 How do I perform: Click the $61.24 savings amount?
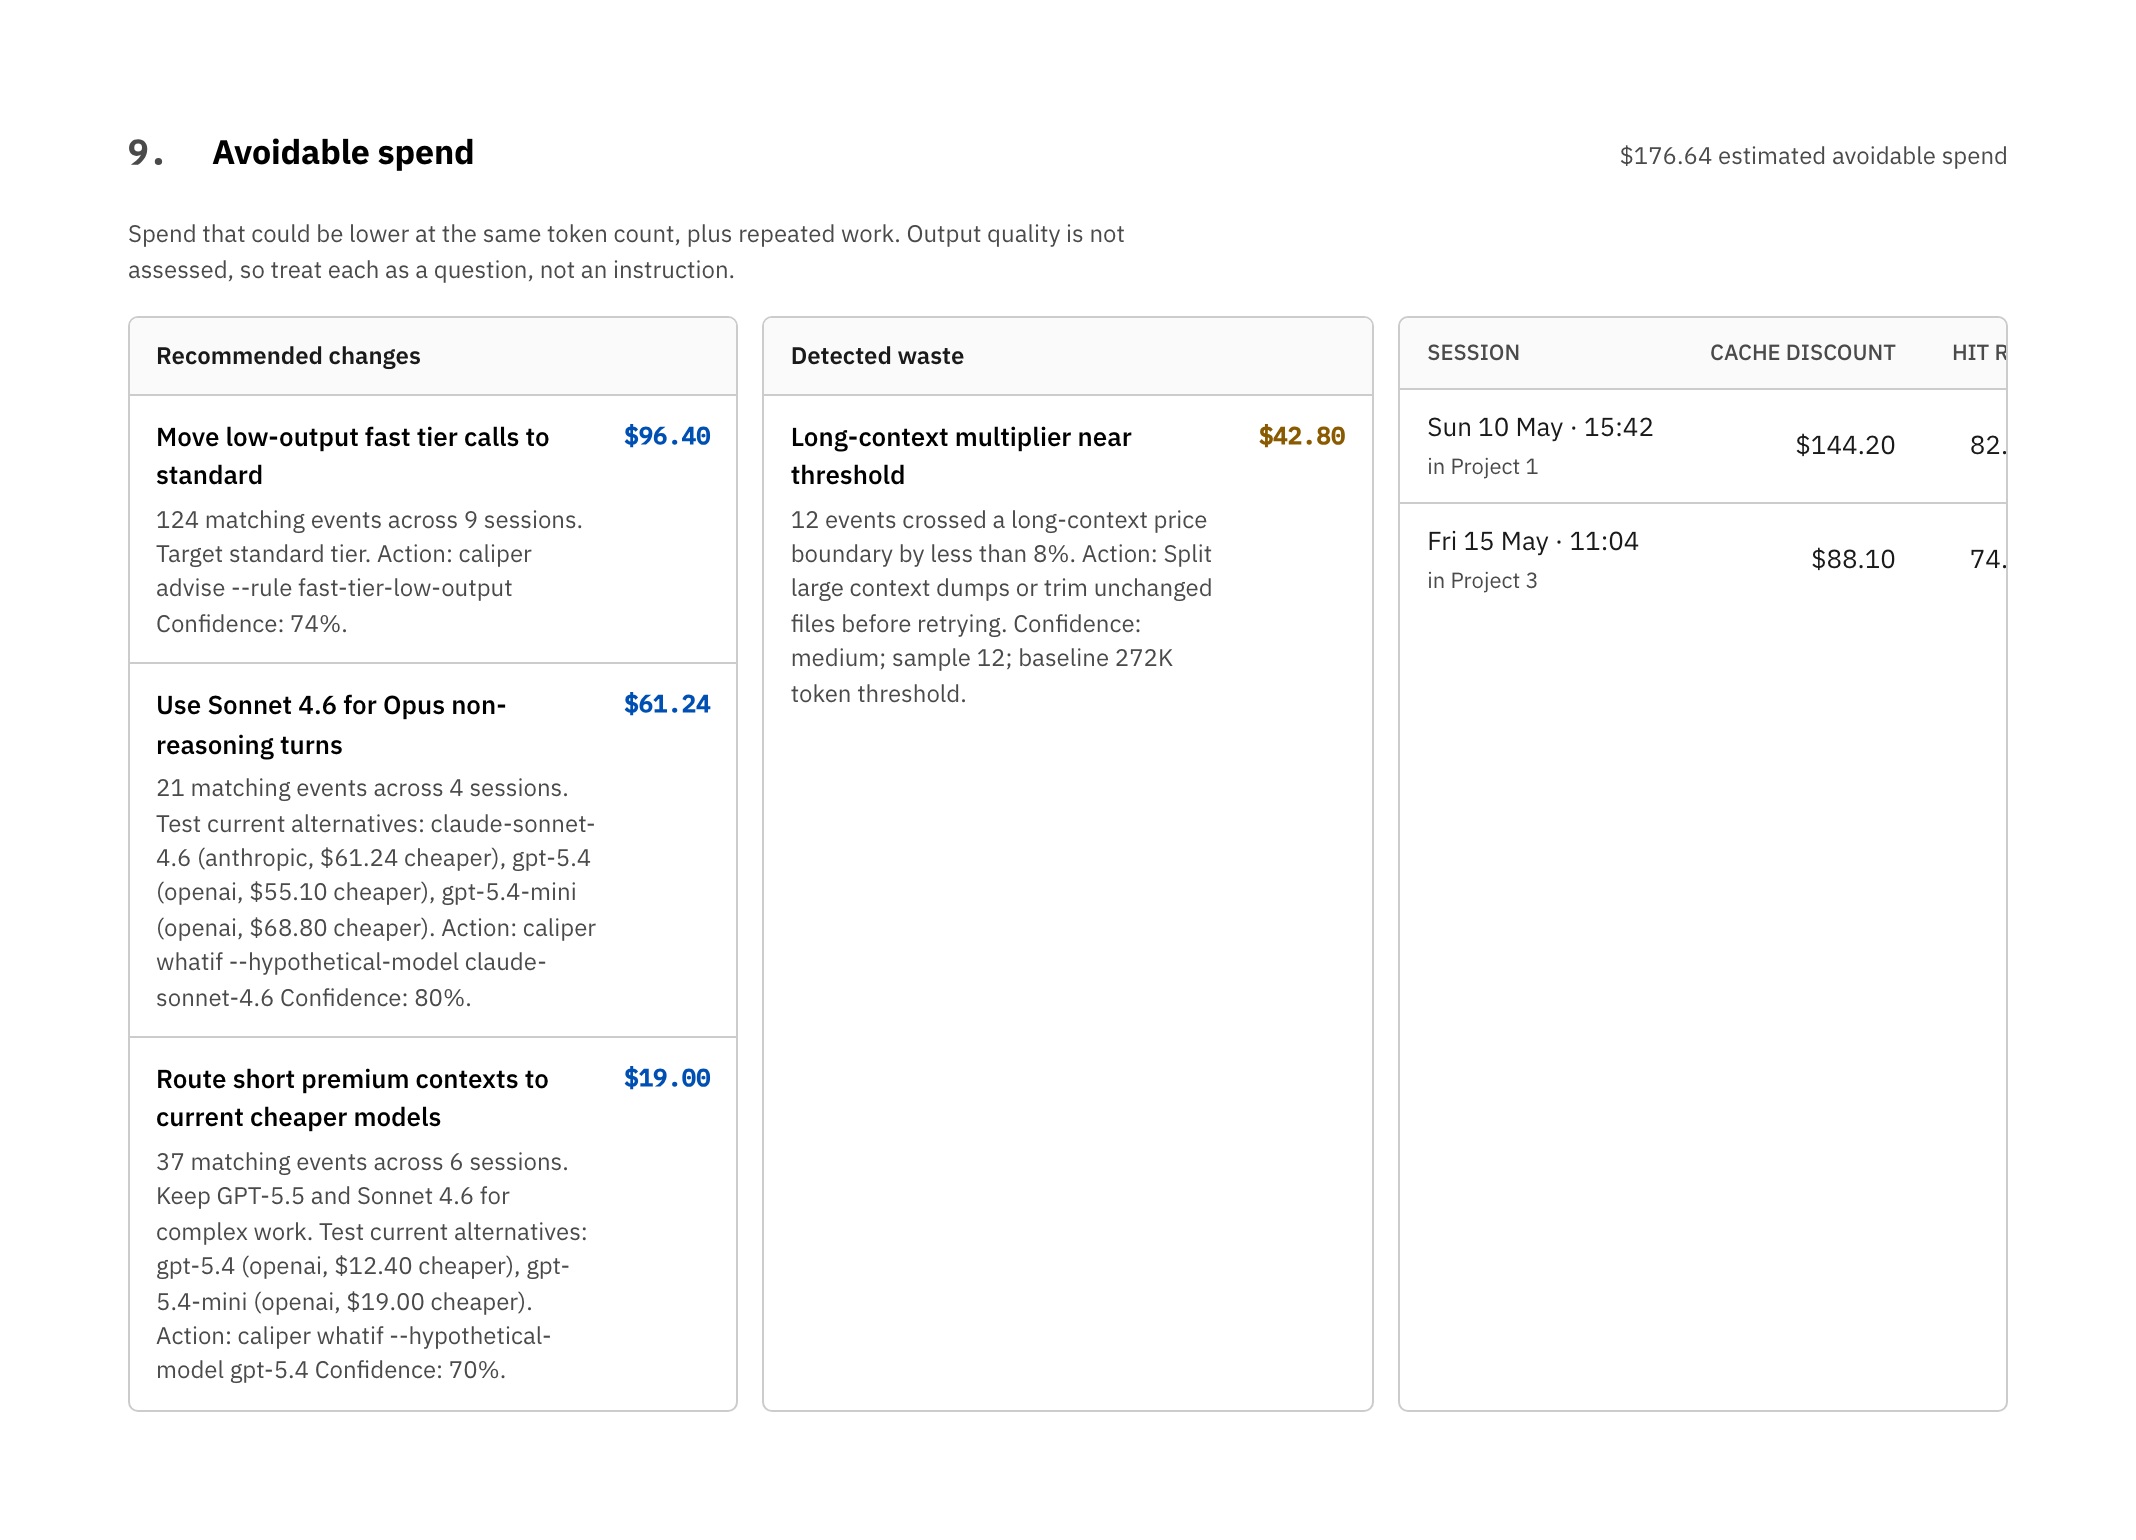coord(667,704)
